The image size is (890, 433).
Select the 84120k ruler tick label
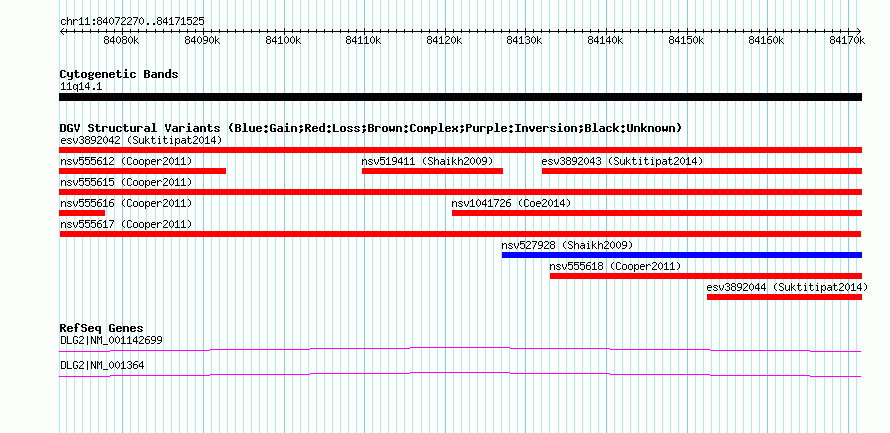(x=444, y=40)
